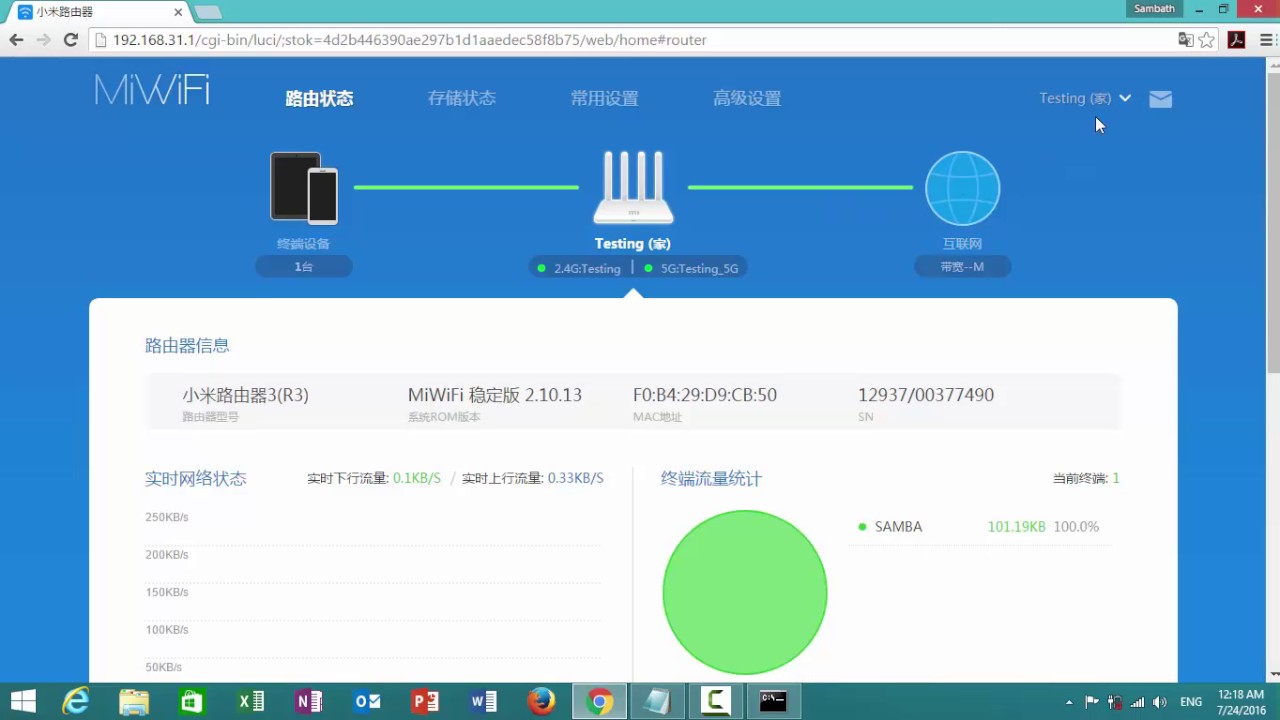Click the SAMBA device legend entry
1280x720 pixels.
(x=898, y=527)
